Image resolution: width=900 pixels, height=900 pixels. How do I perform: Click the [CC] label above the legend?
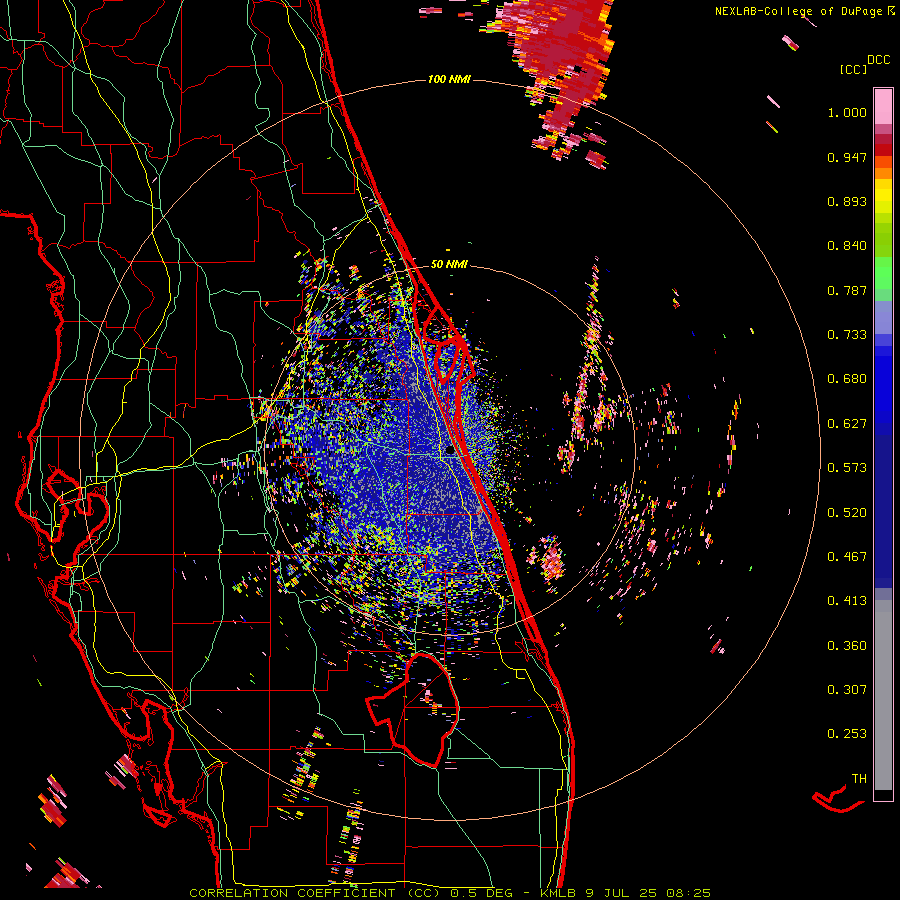click(852, 69)
